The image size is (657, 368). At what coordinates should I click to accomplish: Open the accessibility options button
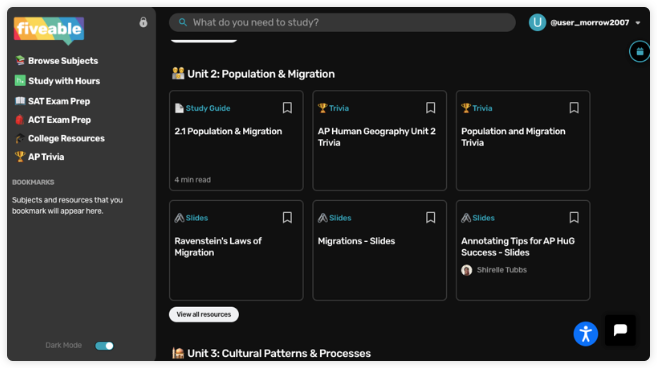(585, 334)
